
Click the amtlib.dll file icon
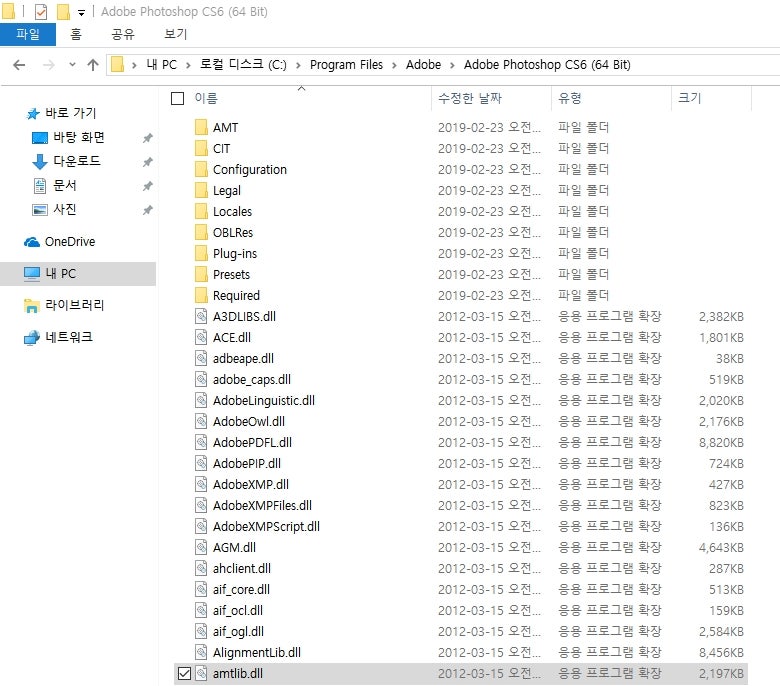pyautogui.click(x=201, y=674)
